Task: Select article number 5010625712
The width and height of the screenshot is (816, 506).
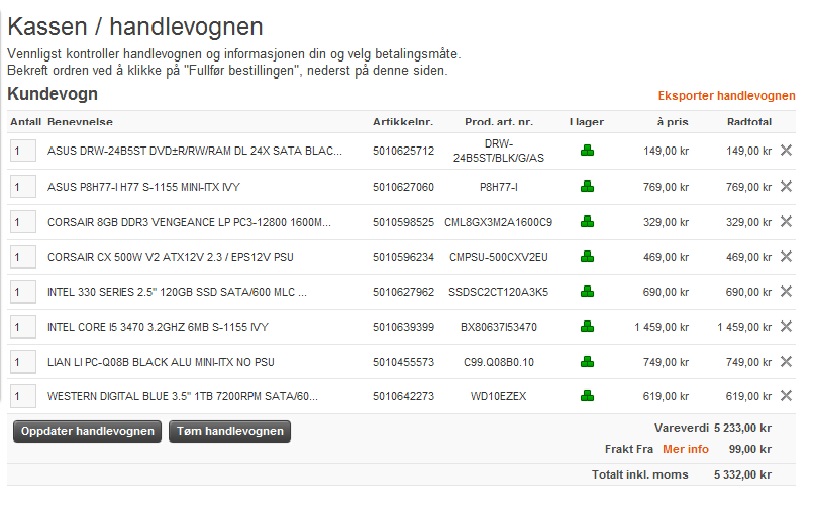Action: (403, 151)
